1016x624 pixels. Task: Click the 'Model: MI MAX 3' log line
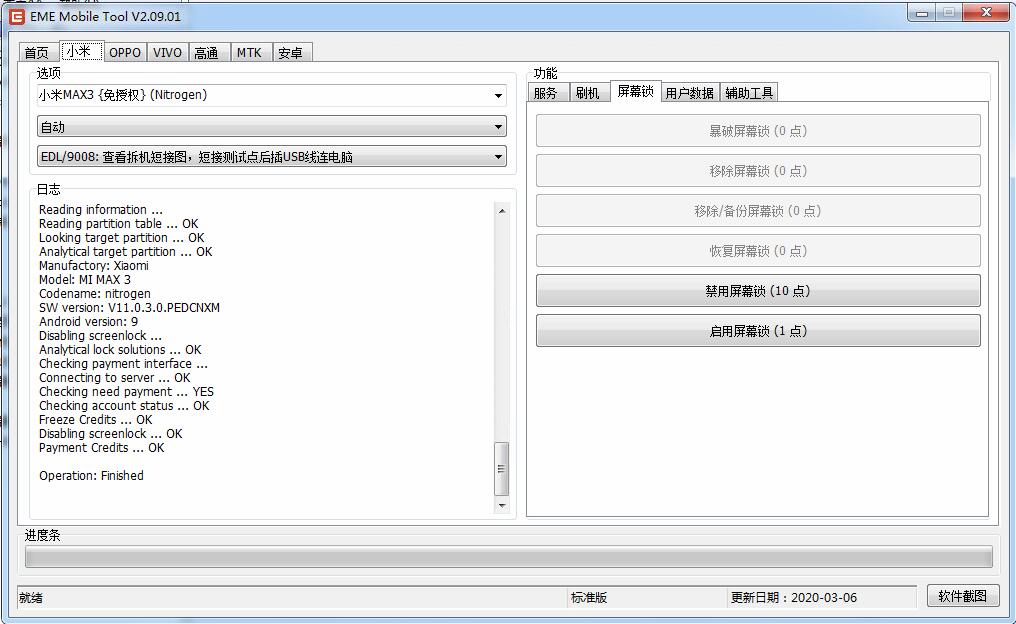(x=85, y=280)
